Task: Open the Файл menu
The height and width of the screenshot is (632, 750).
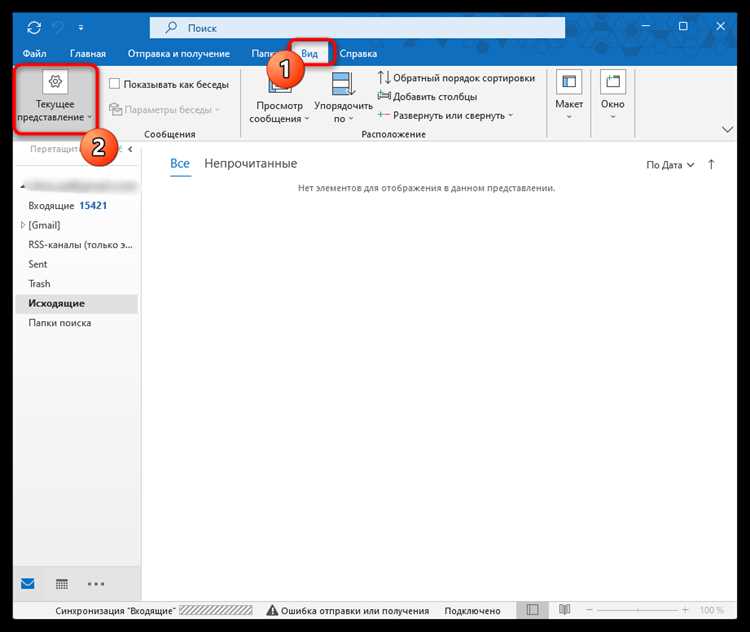Action: 34,54
